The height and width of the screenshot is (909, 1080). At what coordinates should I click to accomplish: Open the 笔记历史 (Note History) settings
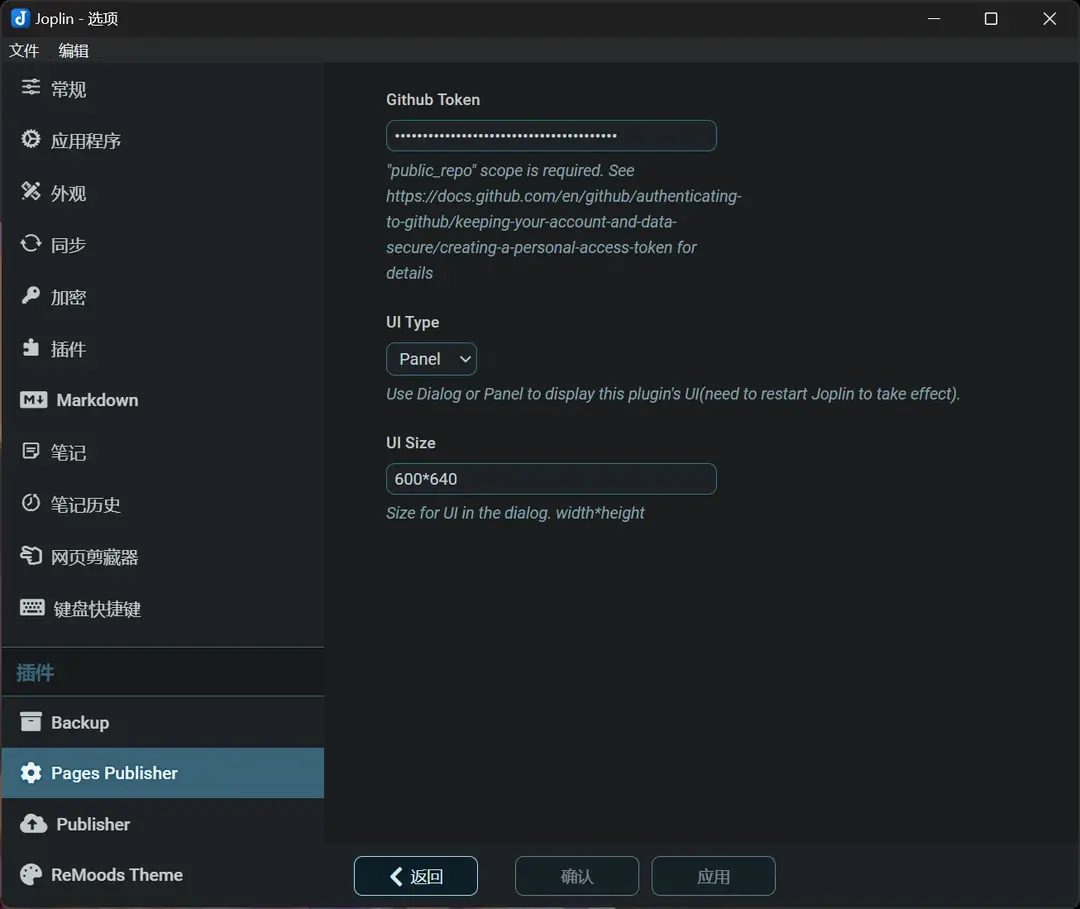point(86,504)
